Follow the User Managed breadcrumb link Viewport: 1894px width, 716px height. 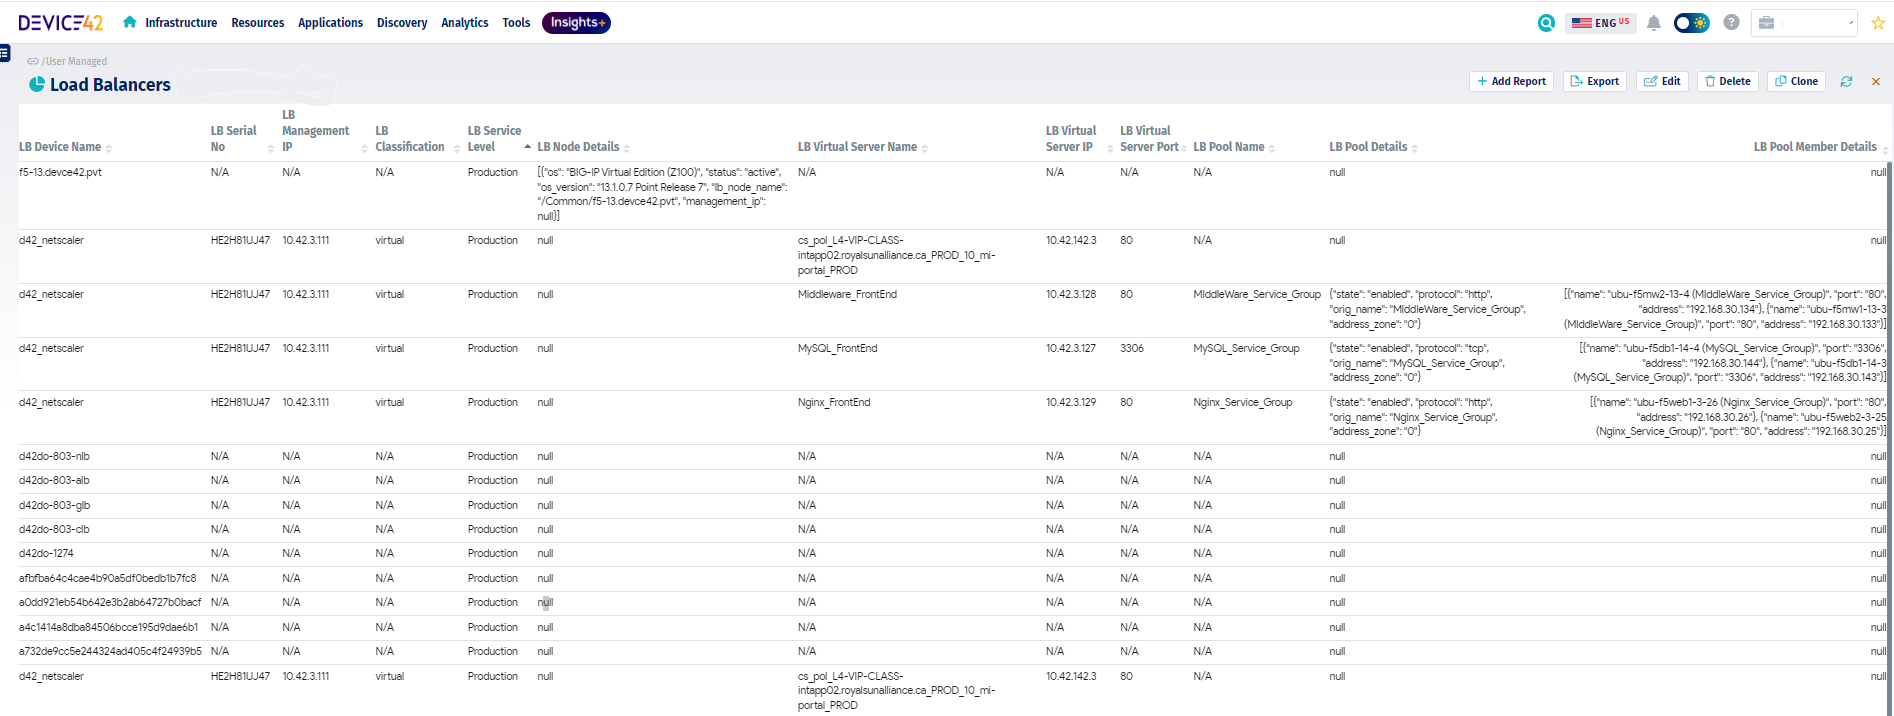click(x=76, y=61)
